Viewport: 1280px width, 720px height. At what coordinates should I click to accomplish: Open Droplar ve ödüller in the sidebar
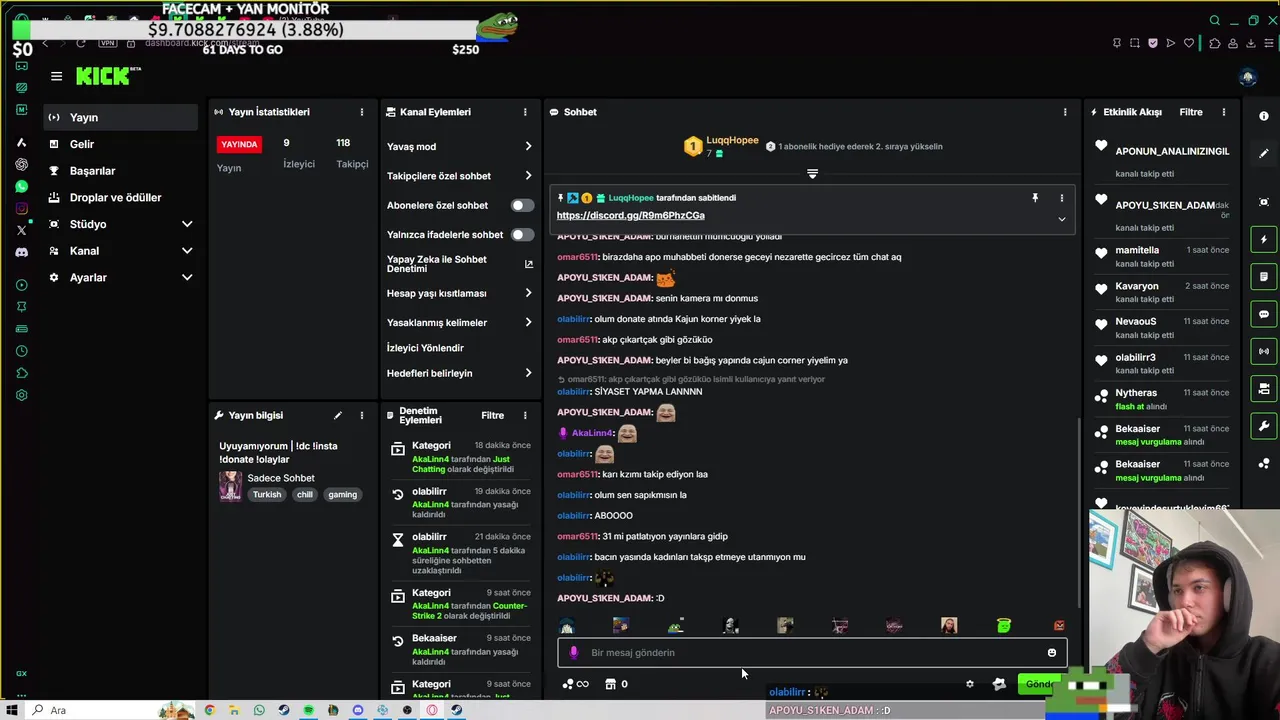point(120,197)
